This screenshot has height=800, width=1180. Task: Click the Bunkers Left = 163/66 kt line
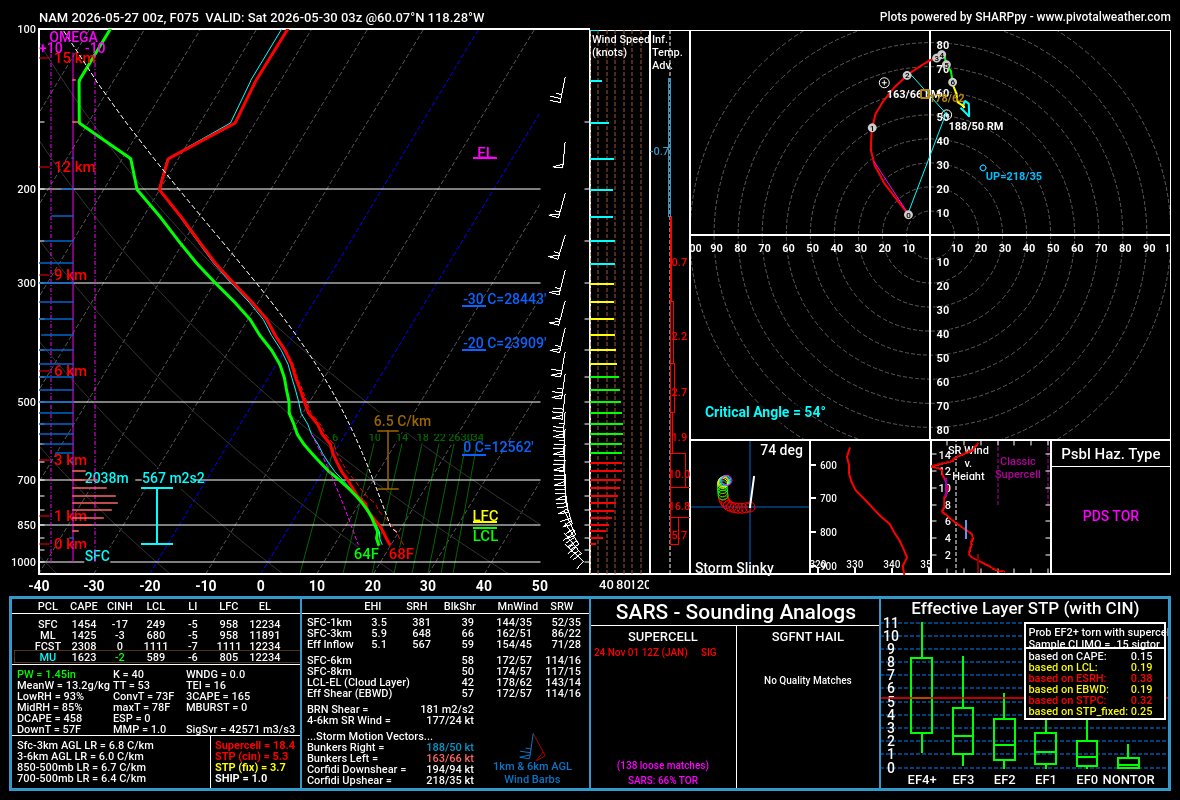click(391, 758)
